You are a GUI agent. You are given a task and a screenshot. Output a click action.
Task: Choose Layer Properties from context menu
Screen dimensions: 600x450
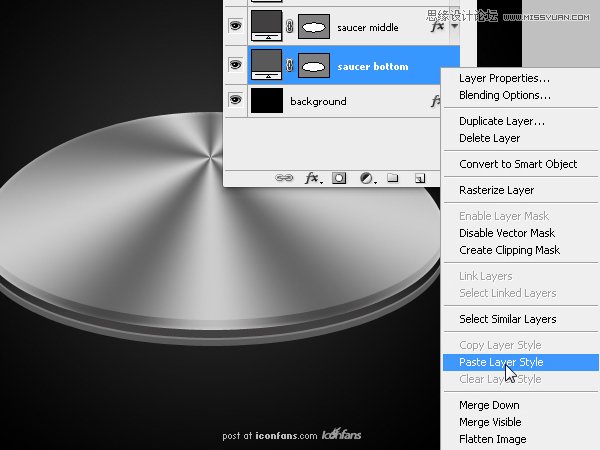tap(504, 78)
